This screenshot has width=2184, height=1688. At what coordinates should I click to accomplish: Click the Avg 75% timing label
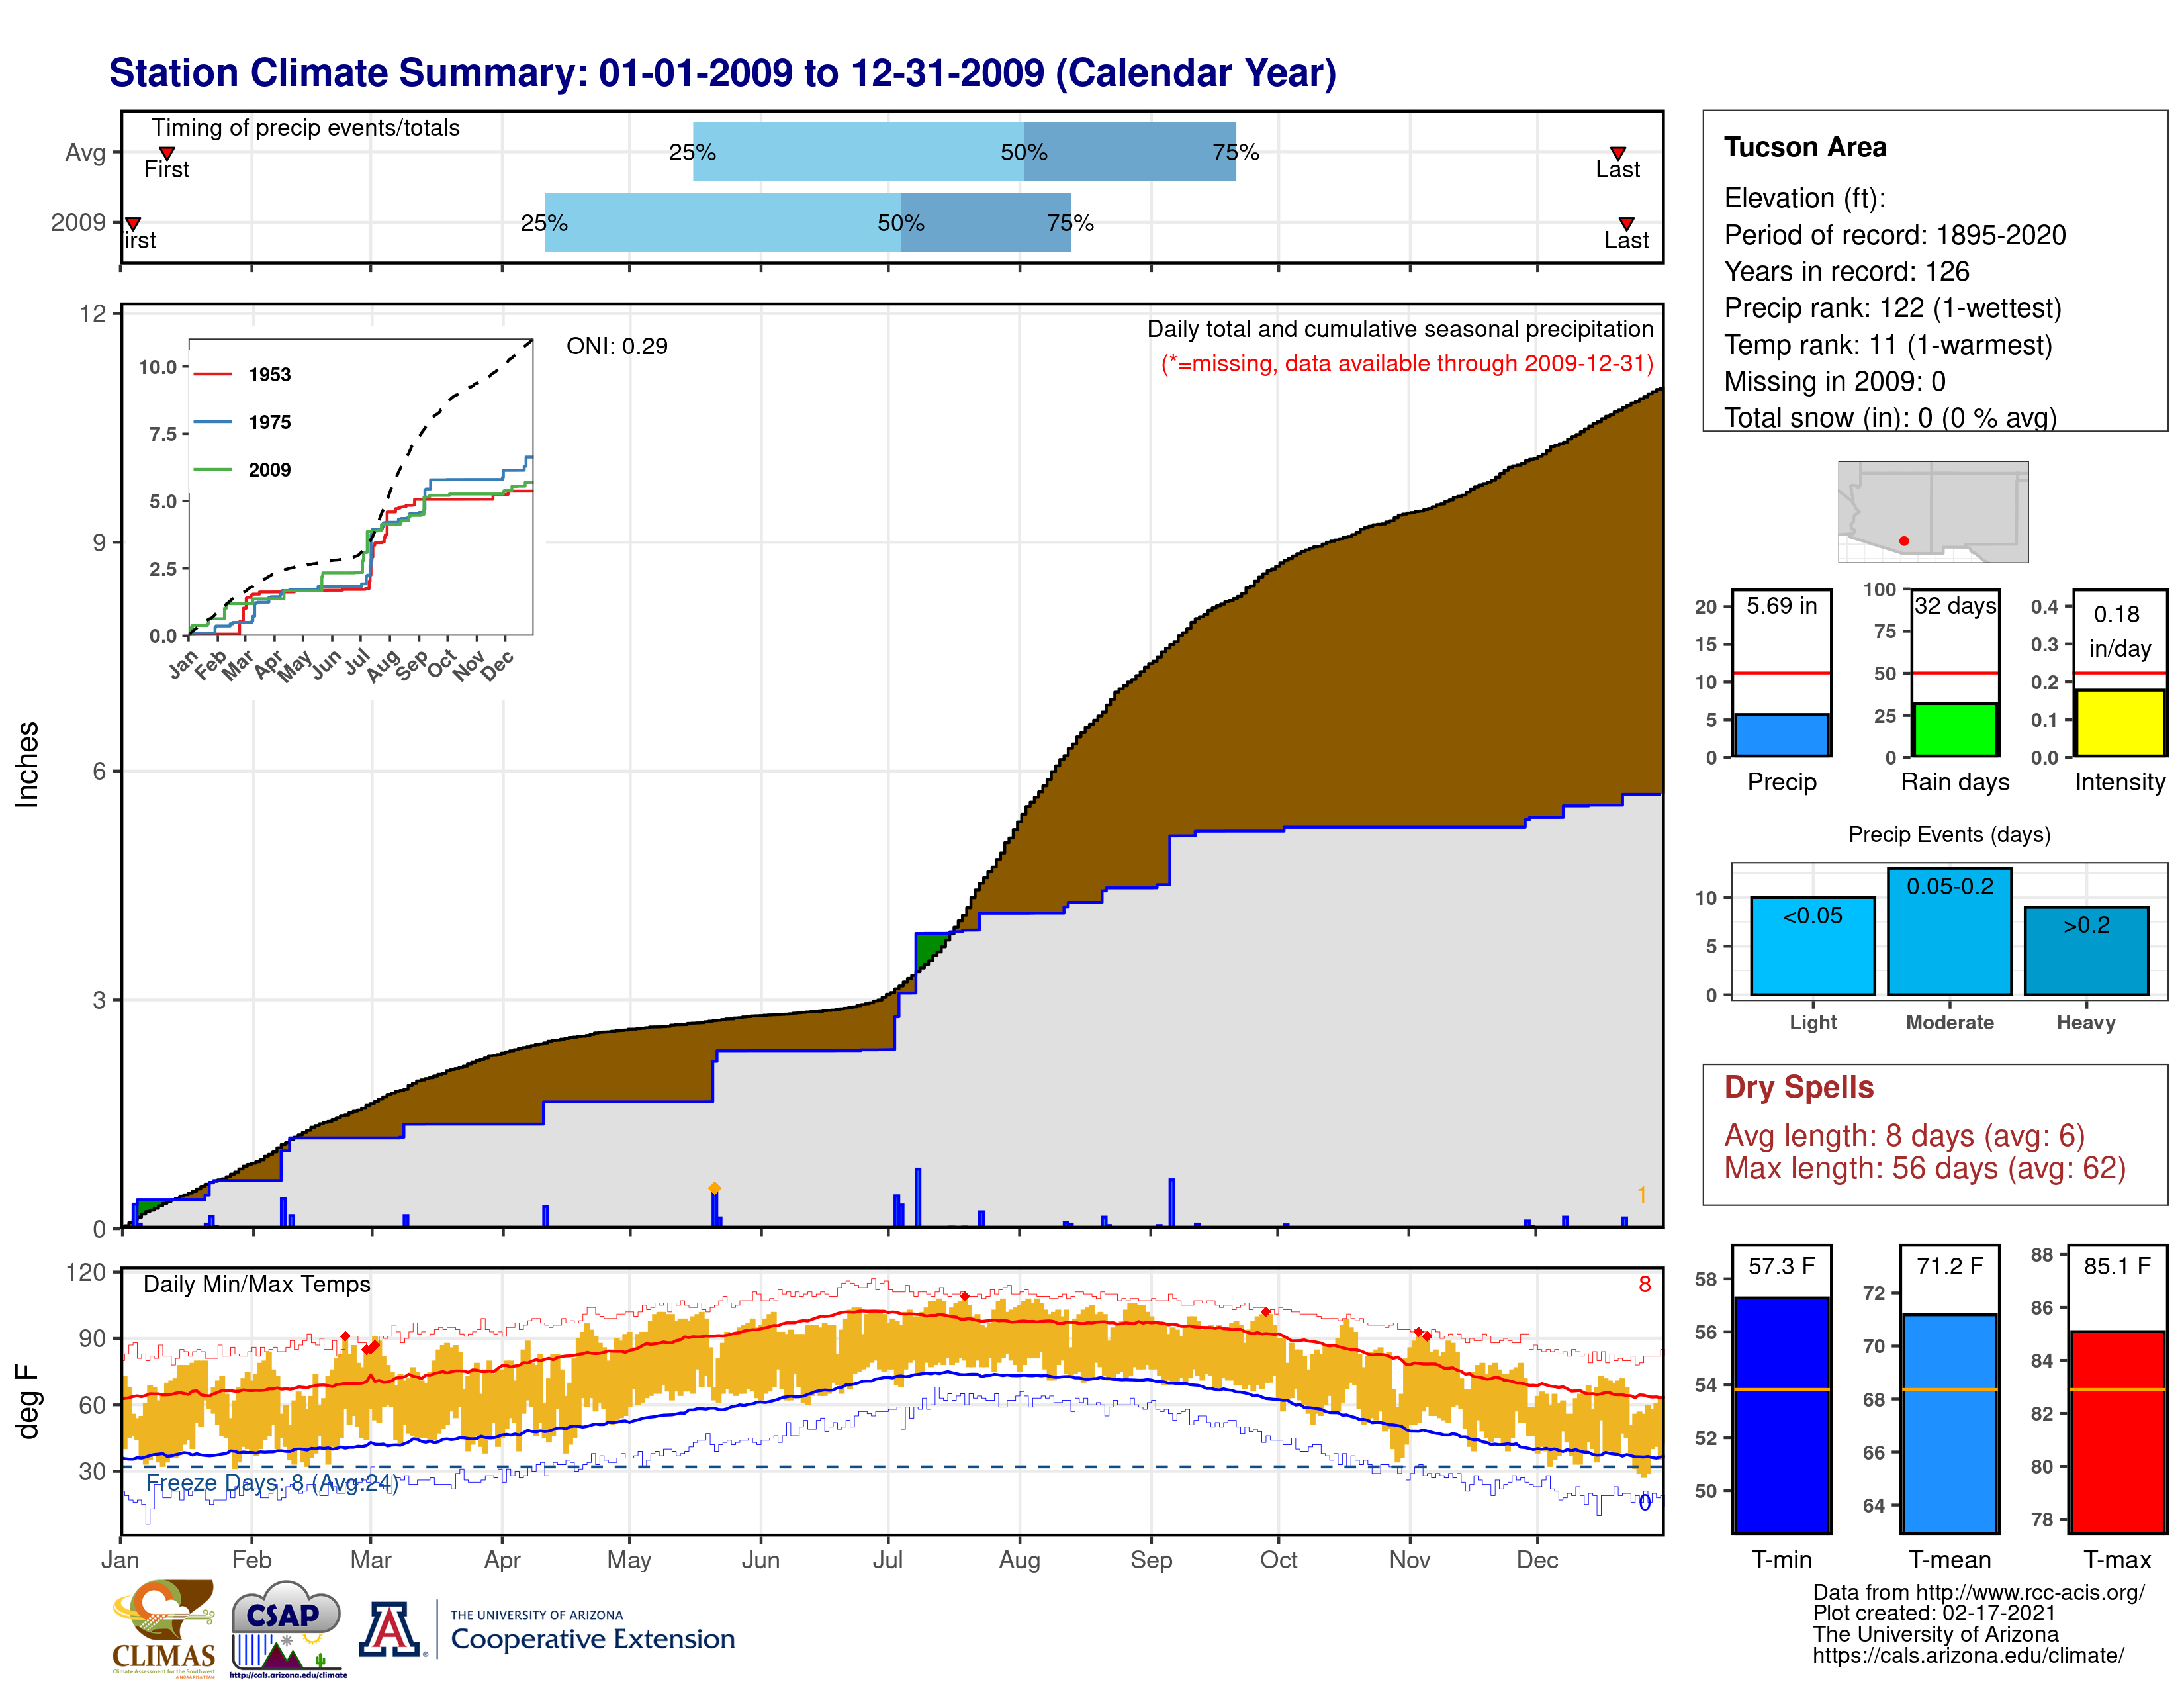[x=1236, y=152]
